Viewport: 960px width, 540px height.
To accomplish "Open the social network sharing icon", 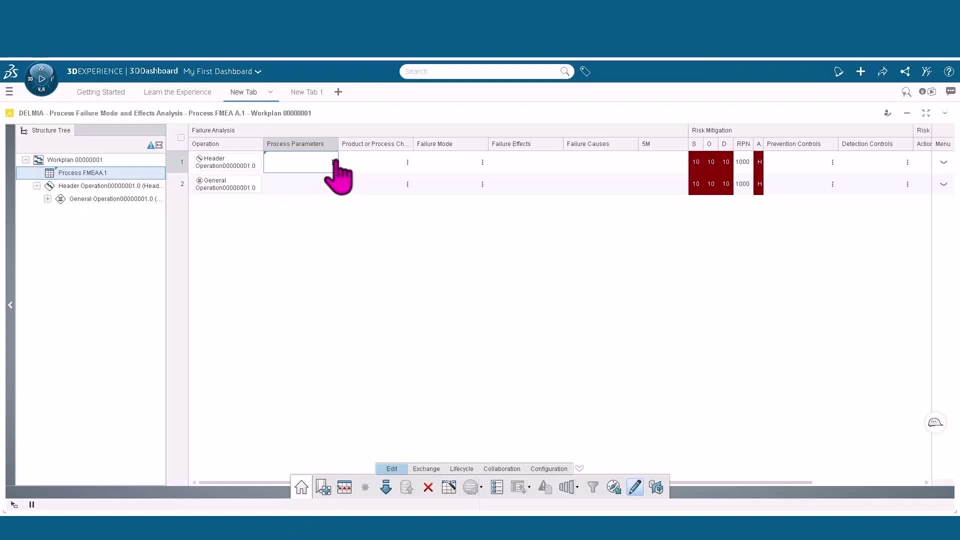I will [x=904, y=72].
